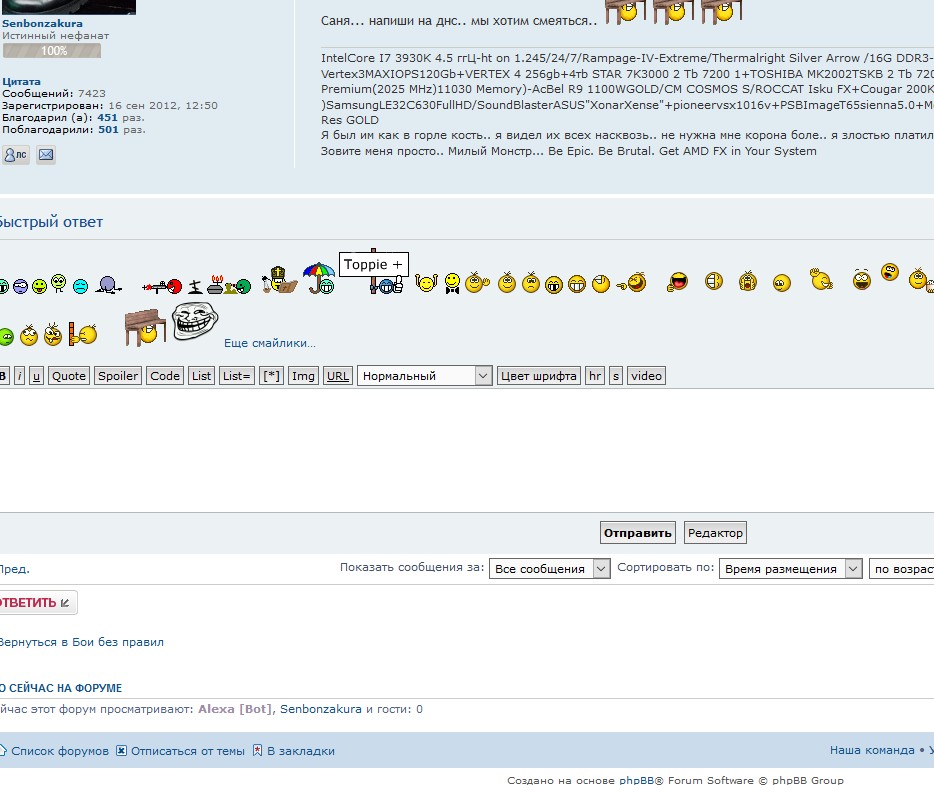This screenshot has width=934, height=785.
Task: Click the email envelope icon under Senbonzakura
Action: pyautogui.click(x=46, y=155)
